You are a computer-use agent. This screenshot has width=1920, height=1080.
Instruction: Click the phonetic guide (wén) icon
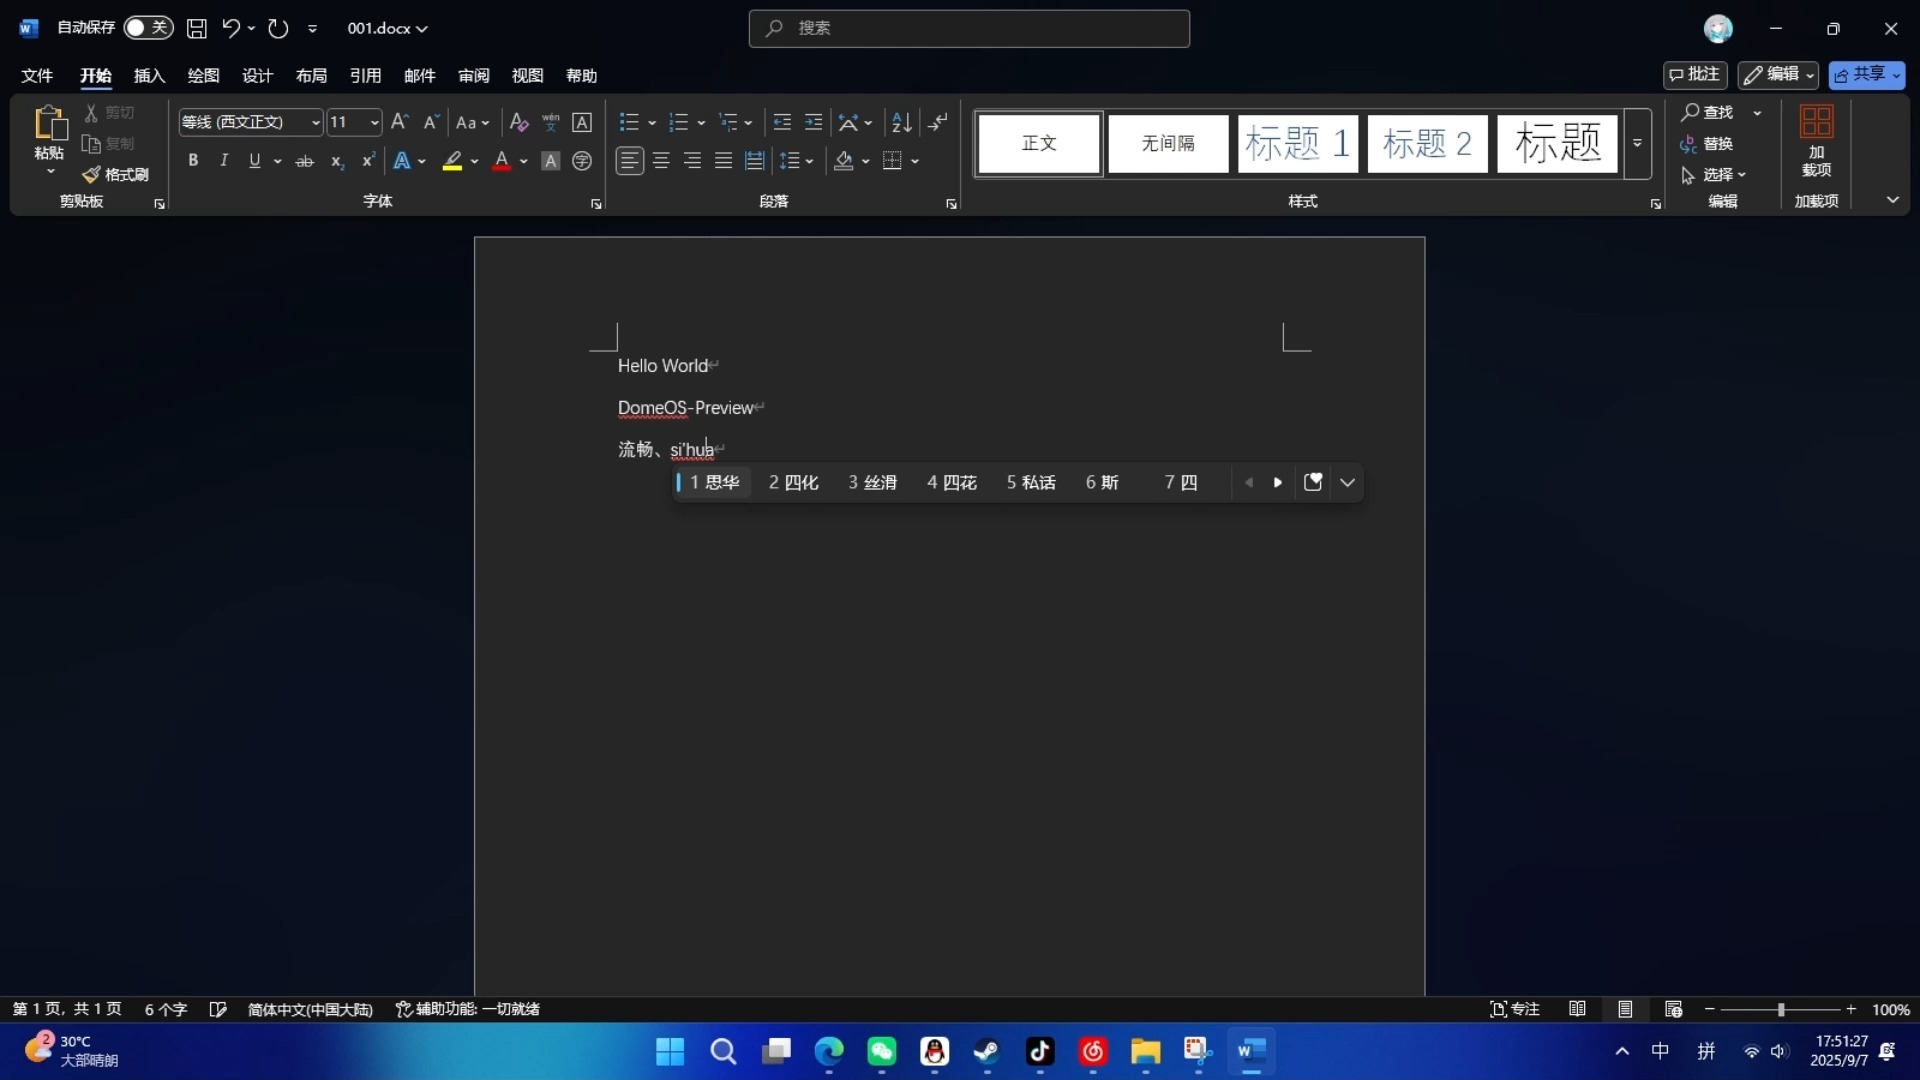pyautogui.click(x=550, y=122)
